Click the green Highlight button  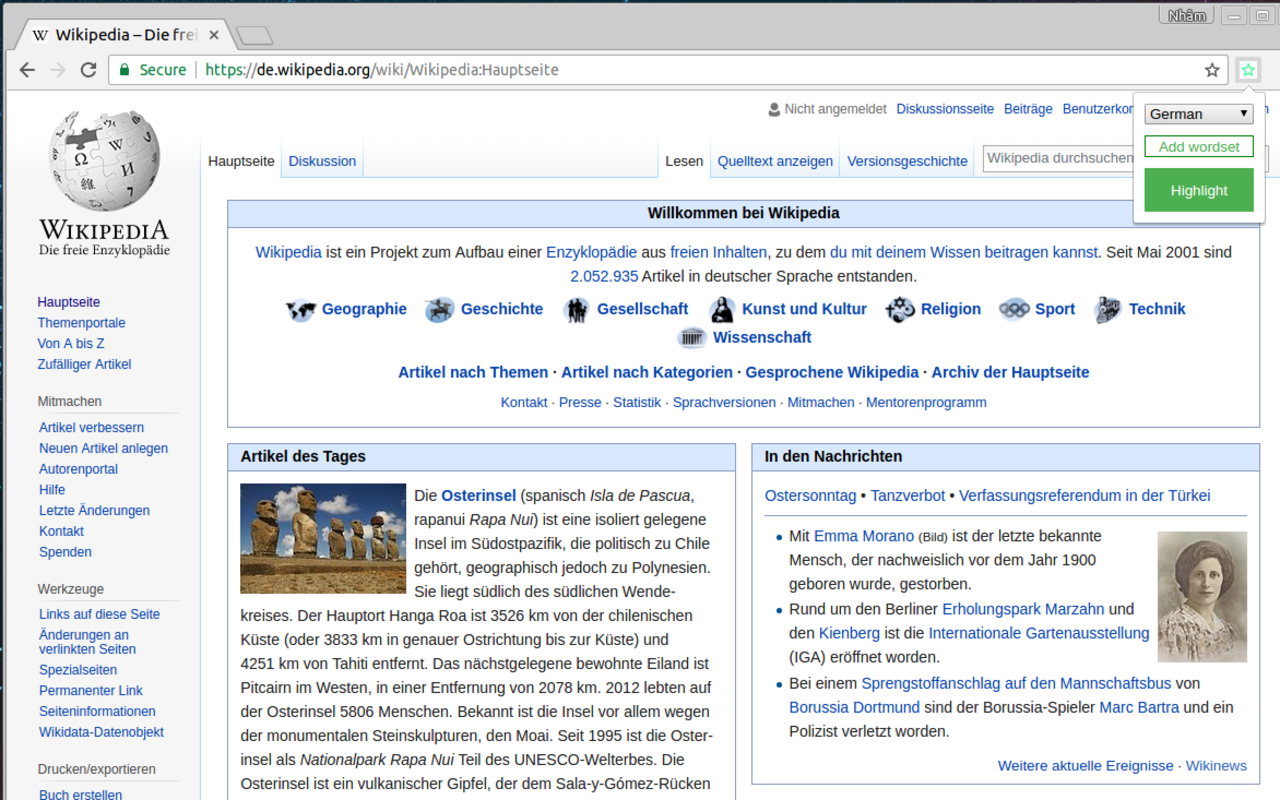point(1198,190)
